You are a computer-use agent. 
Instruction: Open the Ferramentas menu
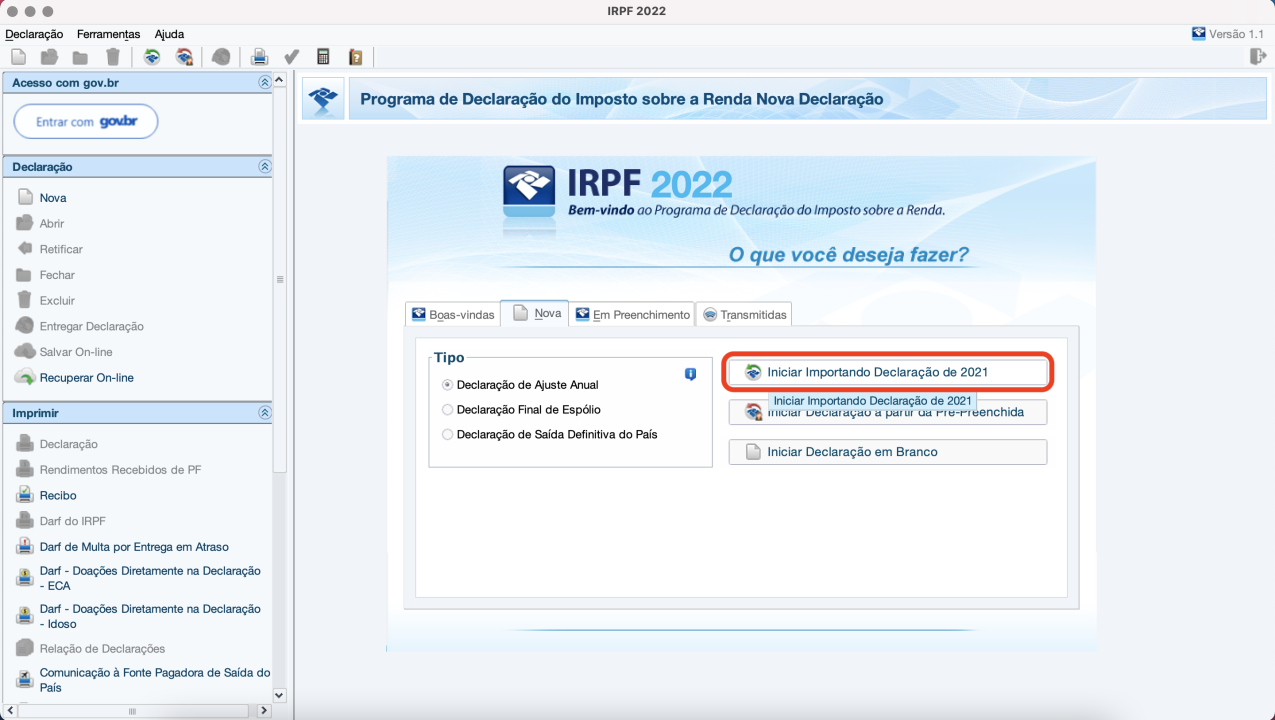click(108, 34)
